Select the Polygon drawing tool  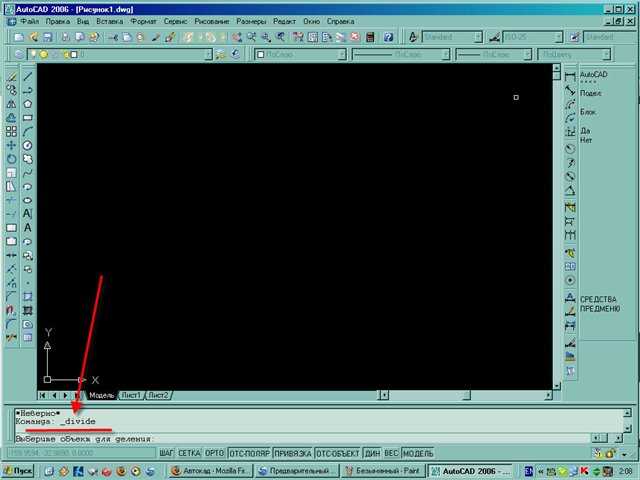point(28,103)
